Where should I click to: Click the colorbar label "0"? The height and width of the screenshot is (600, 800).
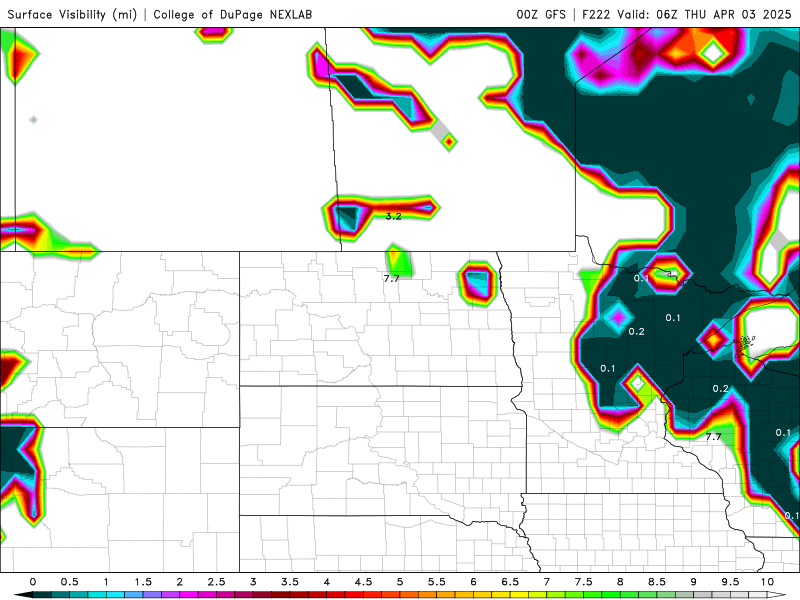[x=33, y=582]
